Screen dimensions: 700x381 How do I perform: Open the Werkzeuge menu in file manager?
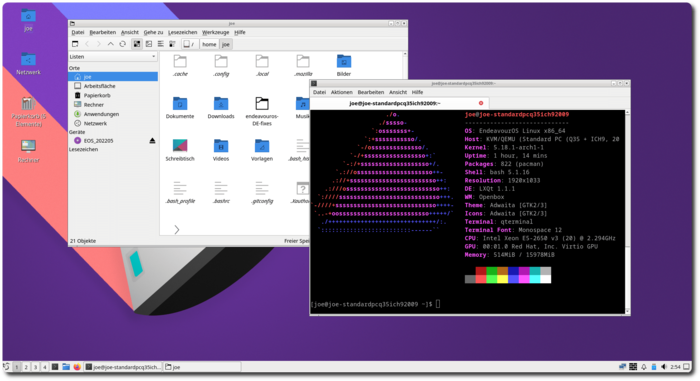coord(215,33)
